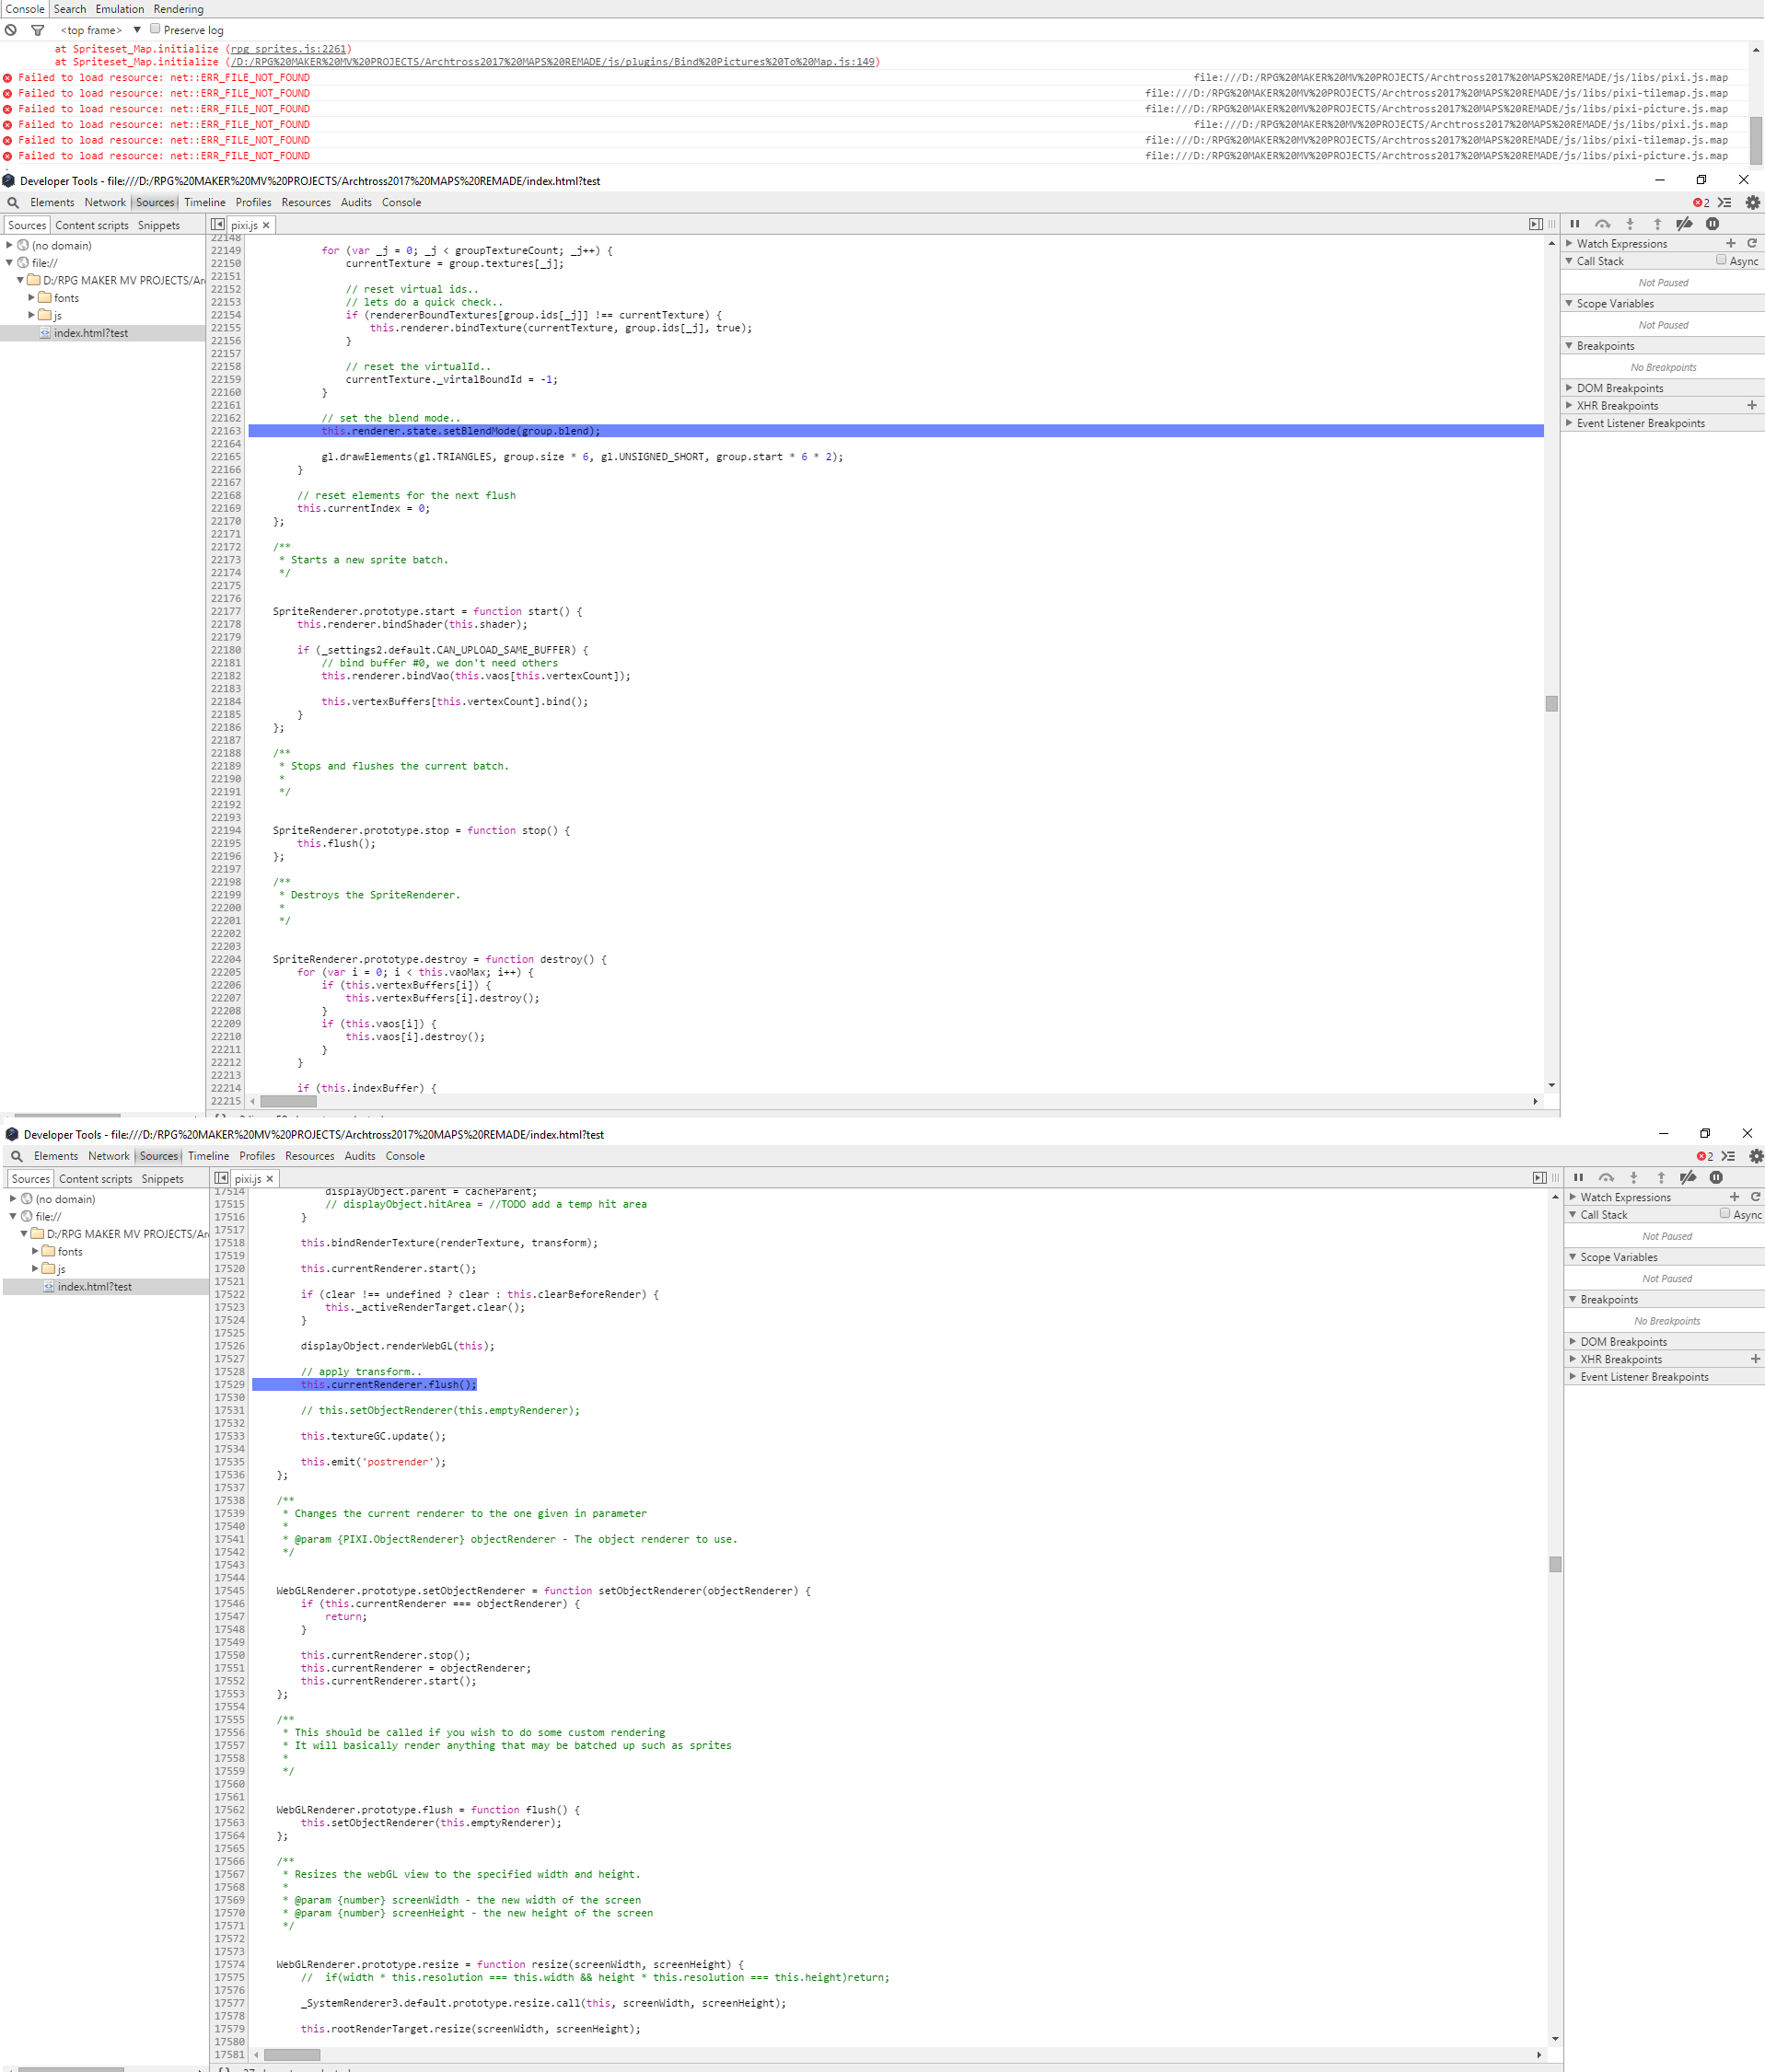
Task: Toggle pause on exceptions in the line 22163 window
Action: coord(1712,224)
